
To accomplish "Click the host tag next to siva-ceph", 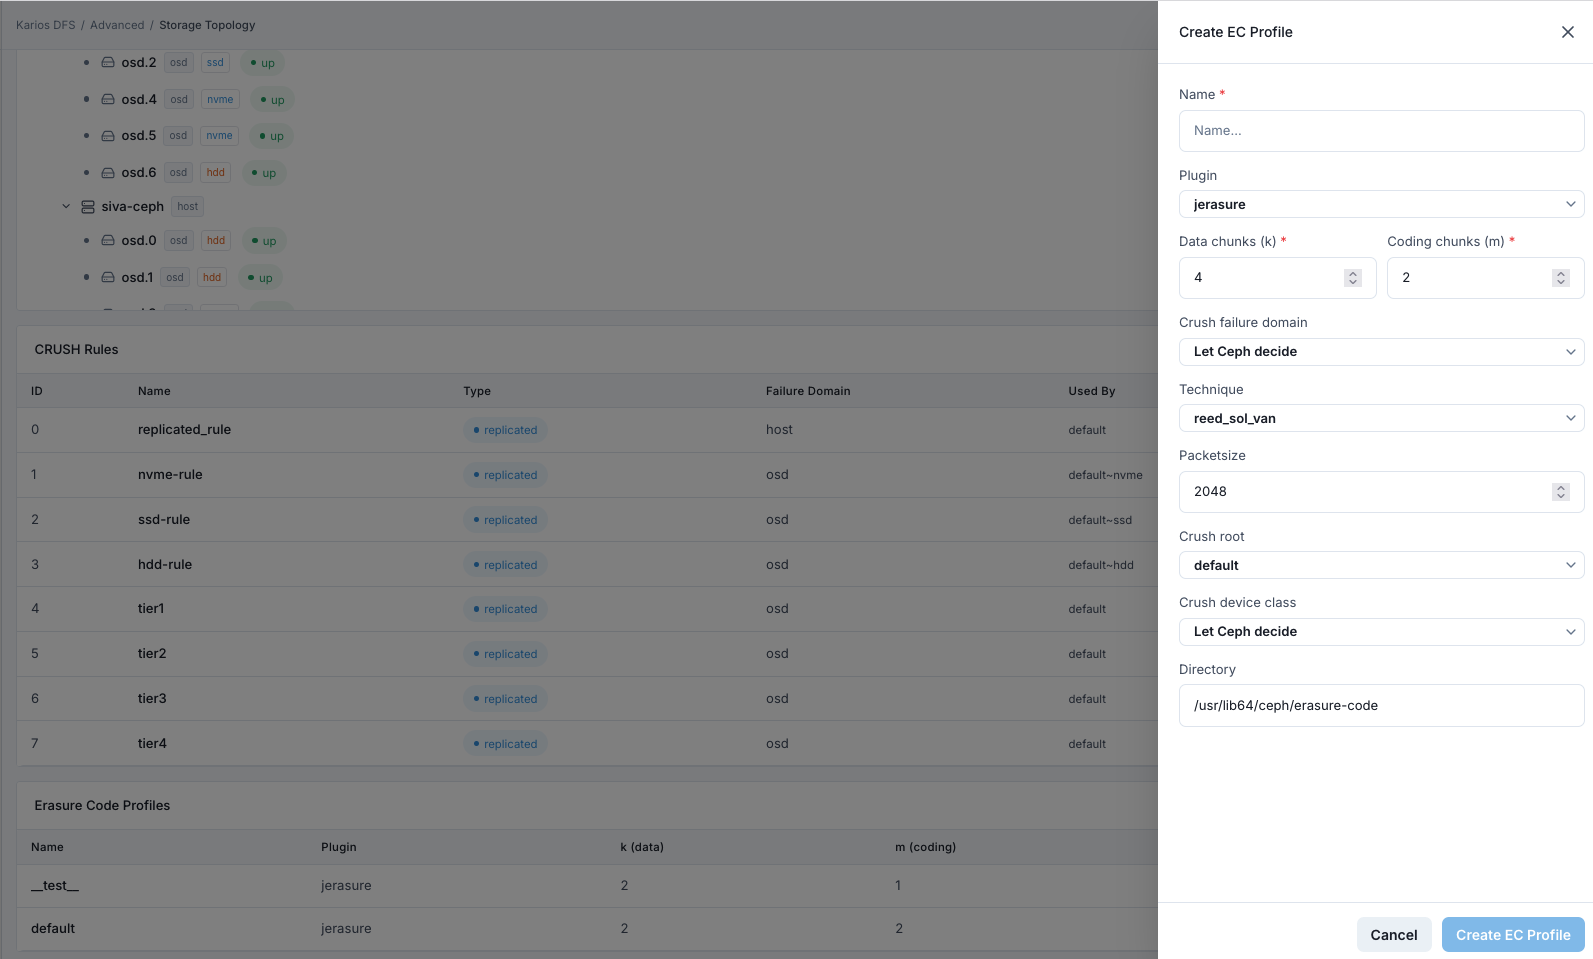I will tap(188, 207).
